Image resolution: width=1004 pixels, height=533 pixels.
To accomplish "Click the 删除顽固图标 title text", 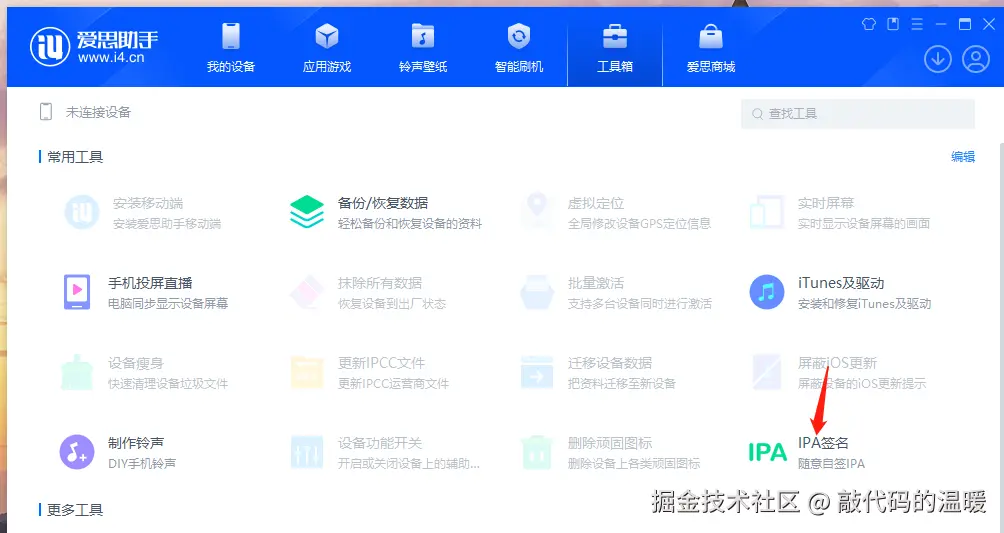I will 610,443.
